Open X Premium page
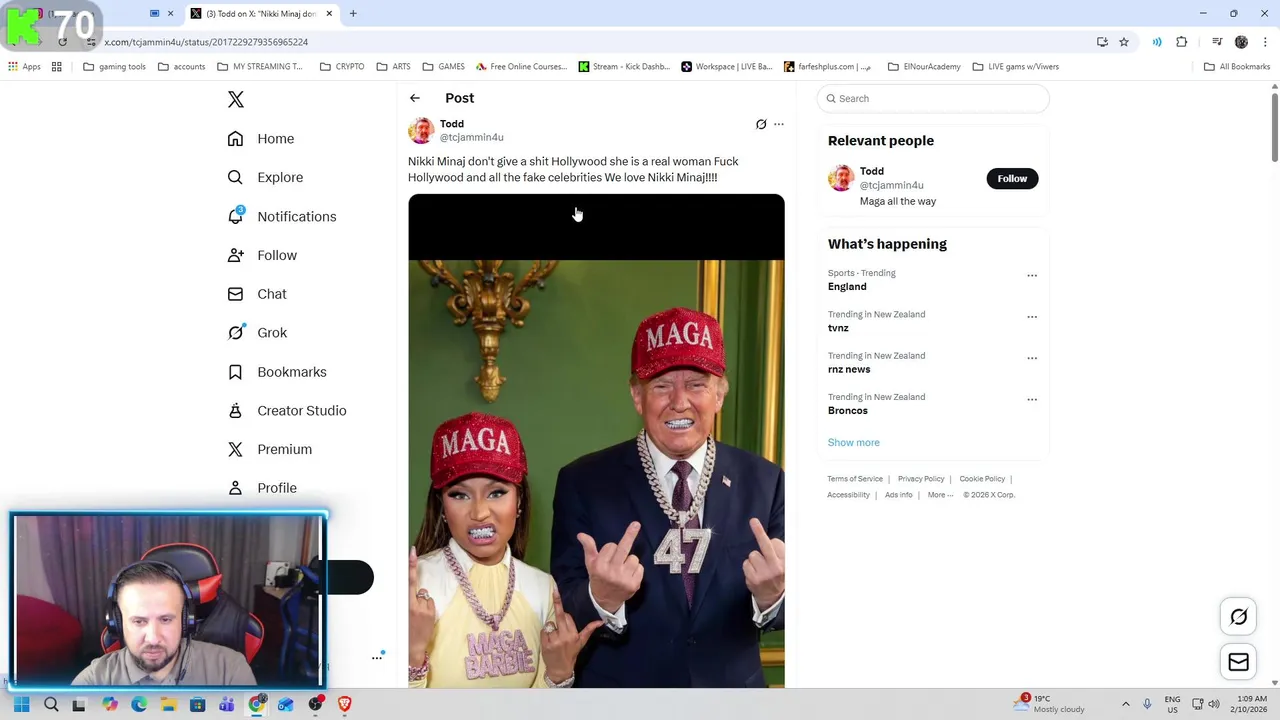 270,449
